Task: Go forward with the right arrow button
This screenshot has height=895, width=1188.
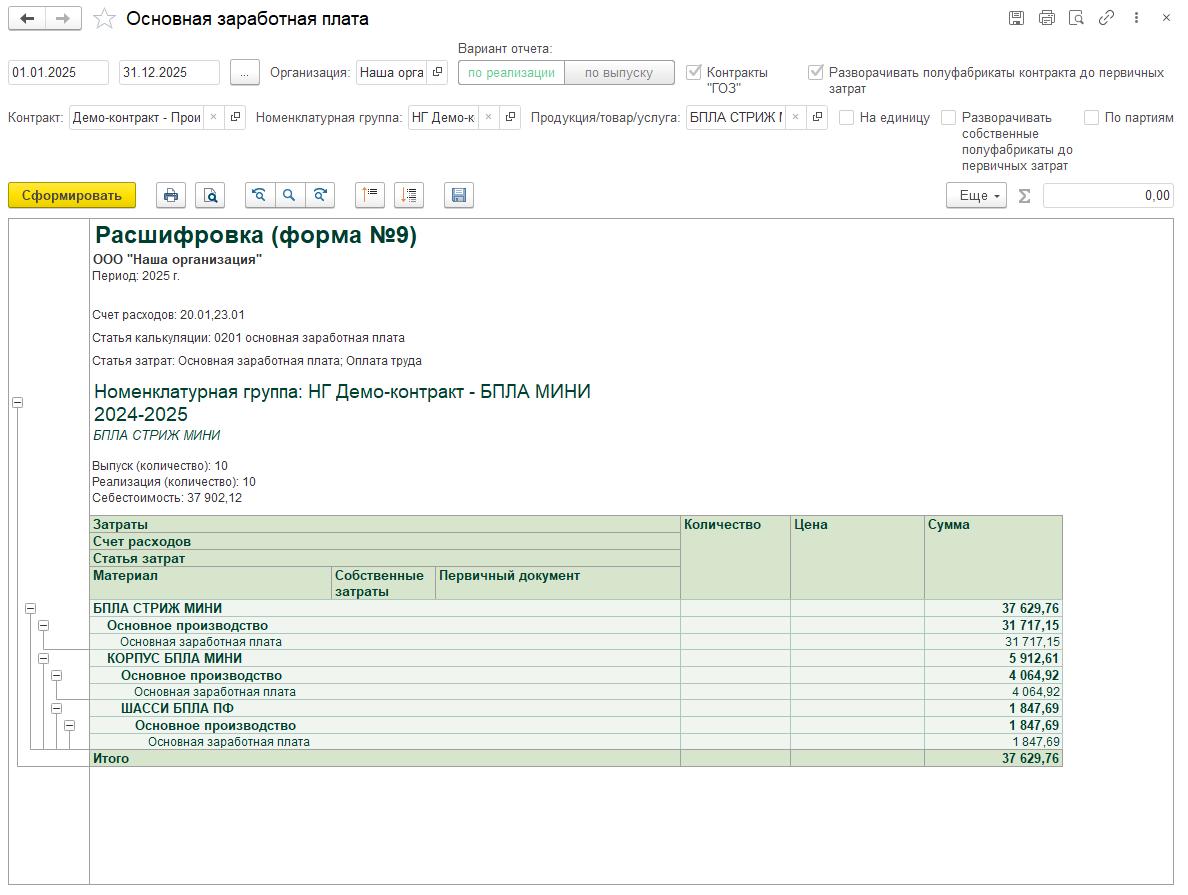Action: pos(64,18)
